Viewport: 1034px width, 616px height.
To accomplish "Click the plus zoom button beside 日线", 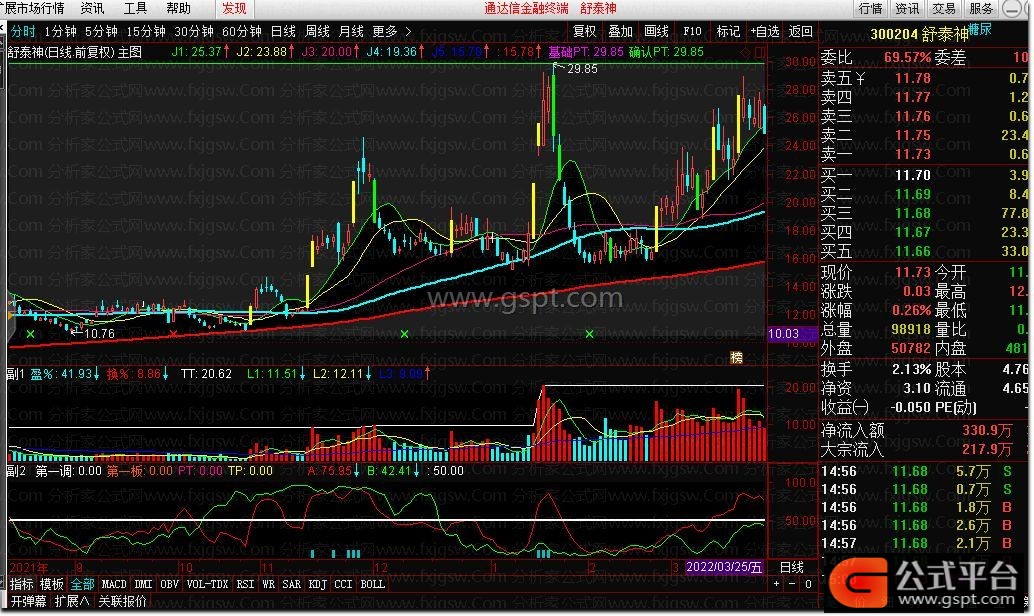I will (776, 584).
